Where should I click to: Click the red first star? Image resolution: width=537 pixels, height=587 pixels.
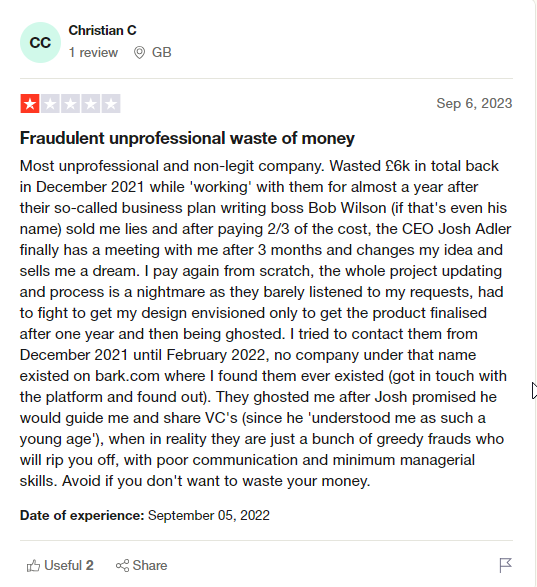(x=30, y=104)
